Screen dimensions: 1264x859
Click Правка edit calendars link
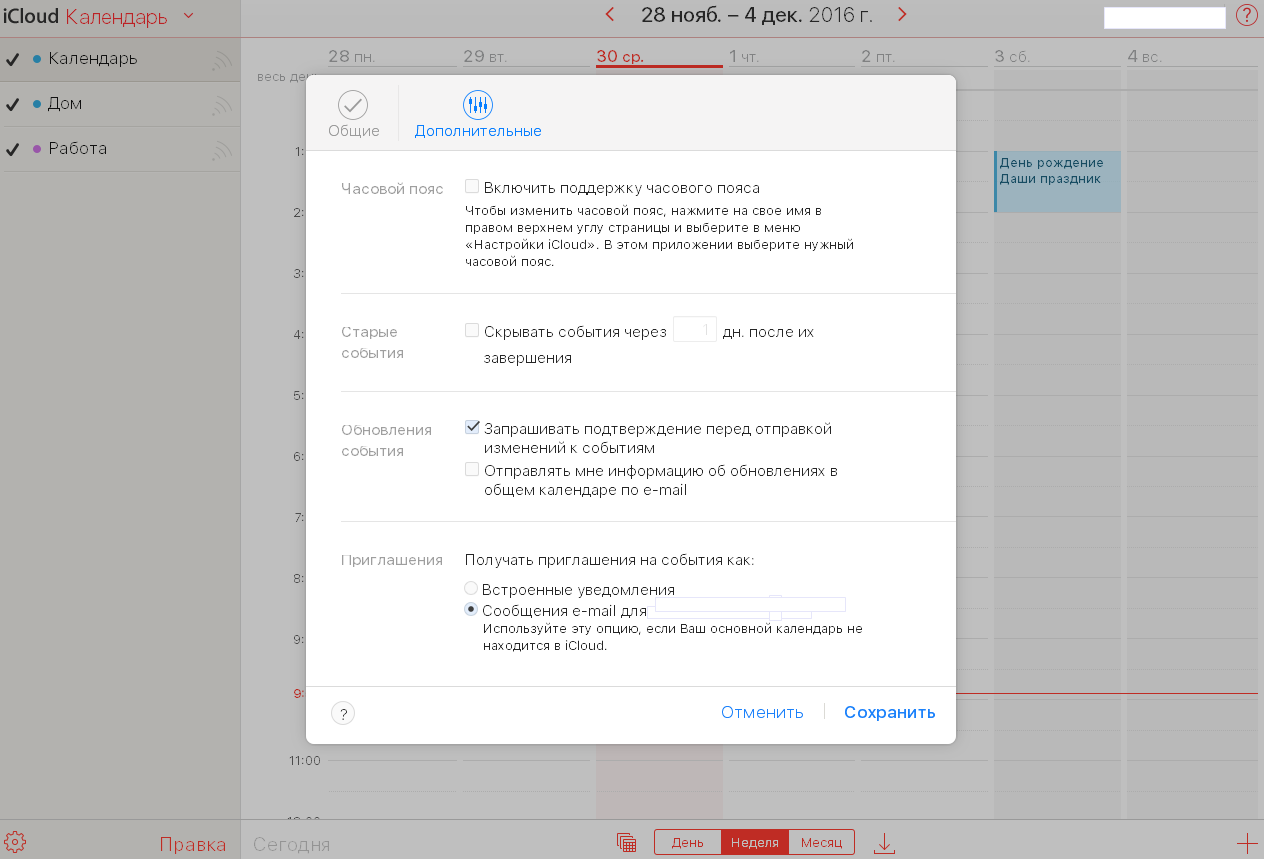(193, 844)
